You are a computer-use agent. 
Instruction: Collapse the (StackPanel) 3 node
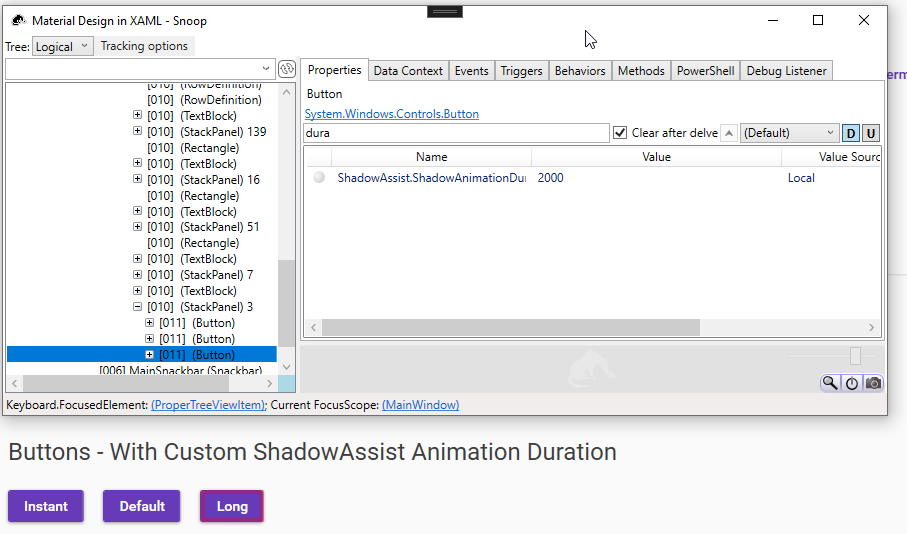coord(137,307)
